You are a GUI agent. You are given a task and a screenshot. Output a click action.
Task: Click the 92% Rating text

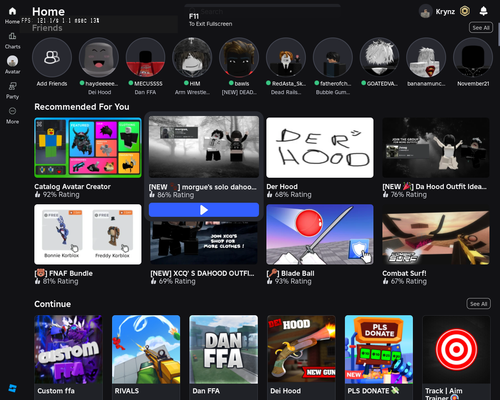(x=61, y=195)
